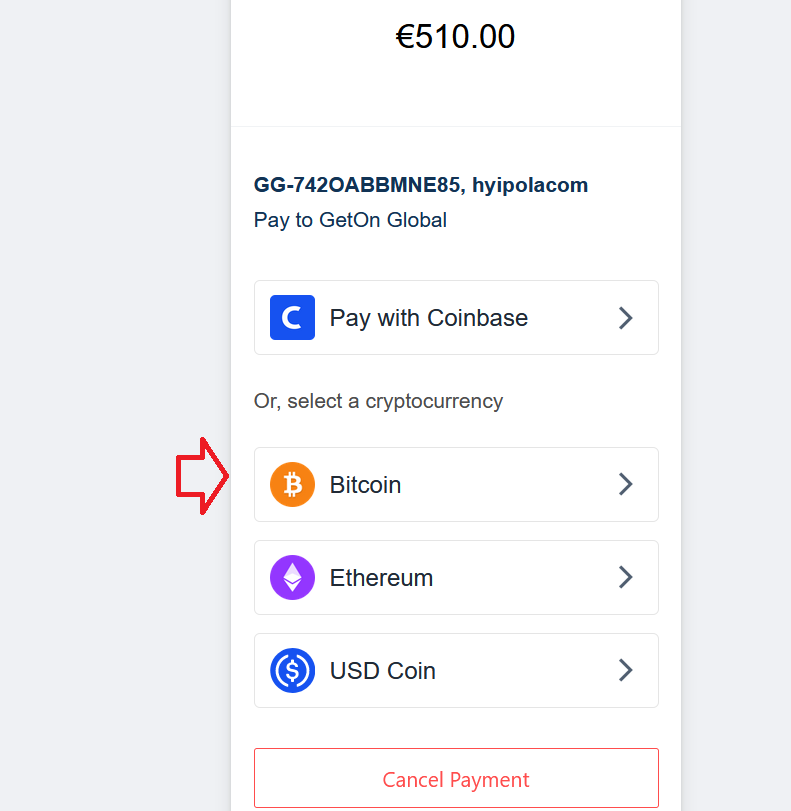Select the USD Coin label
The height and width of the screenshot is (811, 791).
383,671
